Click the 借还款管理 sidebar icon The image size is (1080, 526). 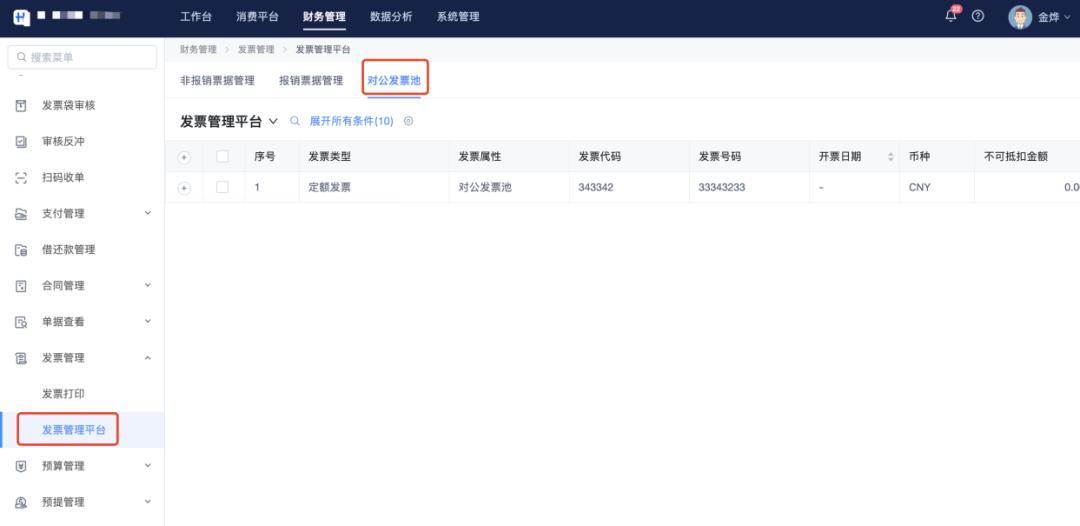pos(21,250)
